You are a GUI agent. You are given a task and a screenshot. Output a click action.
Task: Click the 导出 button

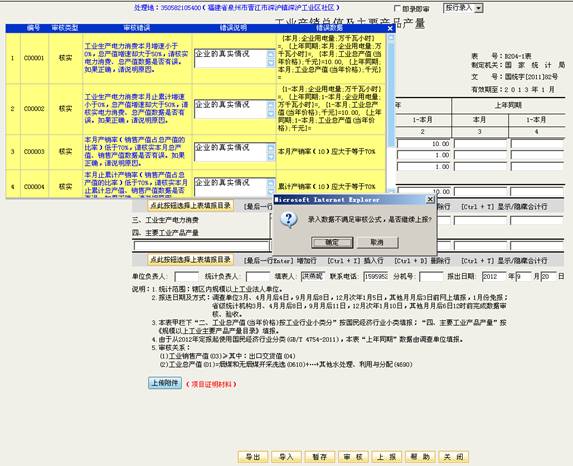[253, 457]
